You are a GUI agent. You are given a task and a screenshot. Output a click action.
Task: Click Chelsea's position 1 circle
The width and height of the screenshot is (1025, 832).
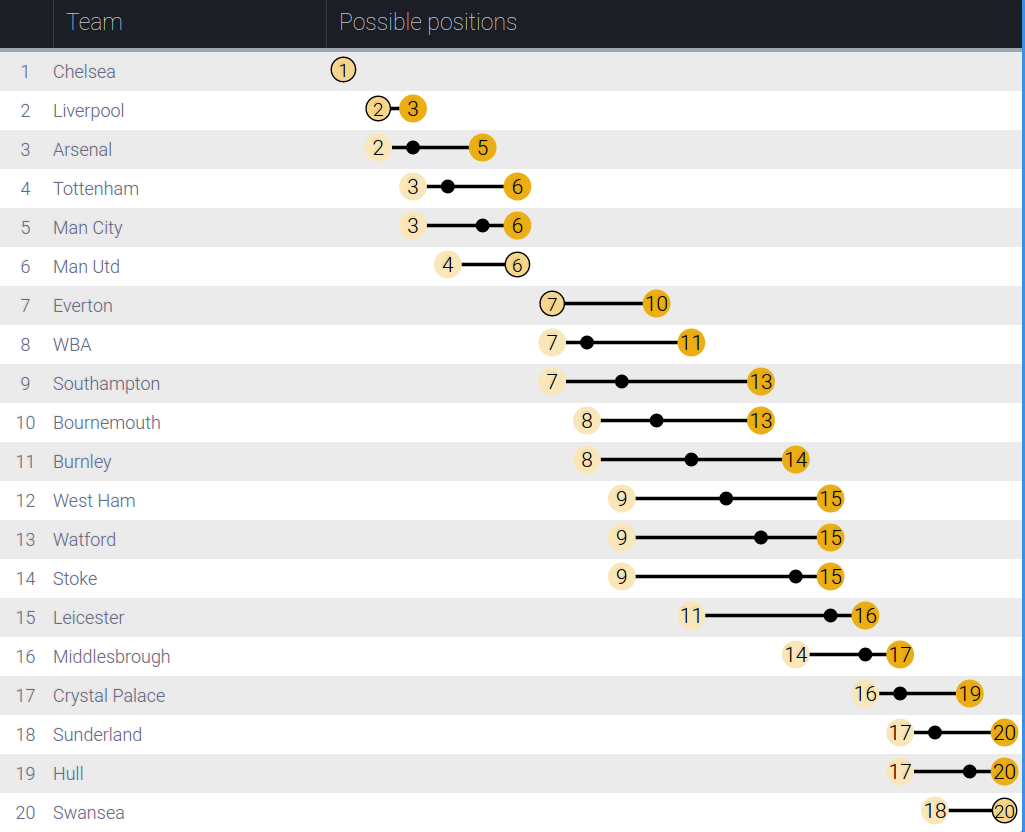(x=342, y=70)
